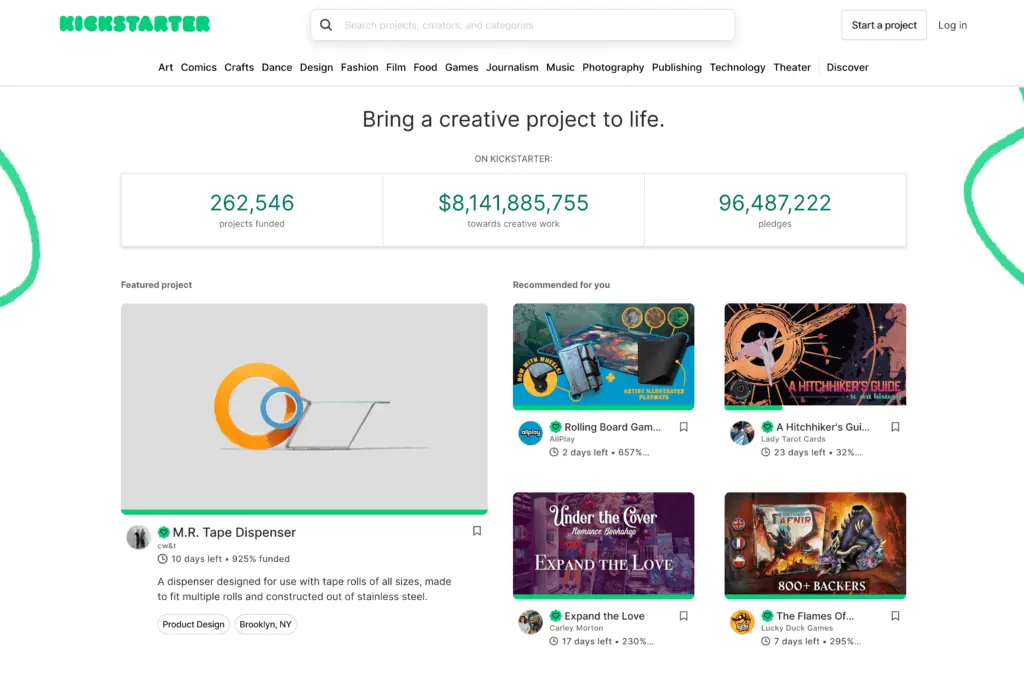Viewport: 1024px width, 676px height.
Task: Click the verified badge beside The Flames Of
Action: pyautogui.click(x=767, y=616)
